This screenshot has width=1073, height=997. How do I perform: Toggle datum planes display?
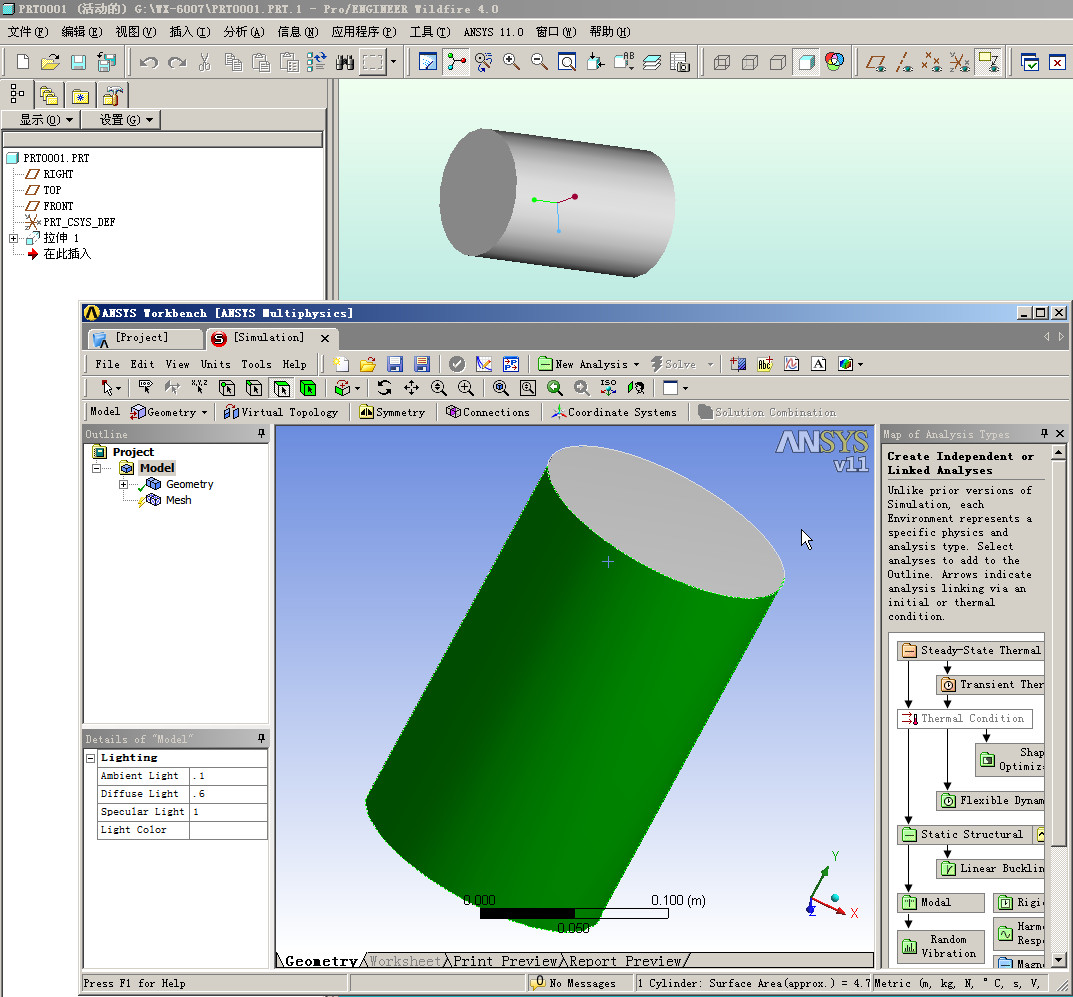pos(876,62)
